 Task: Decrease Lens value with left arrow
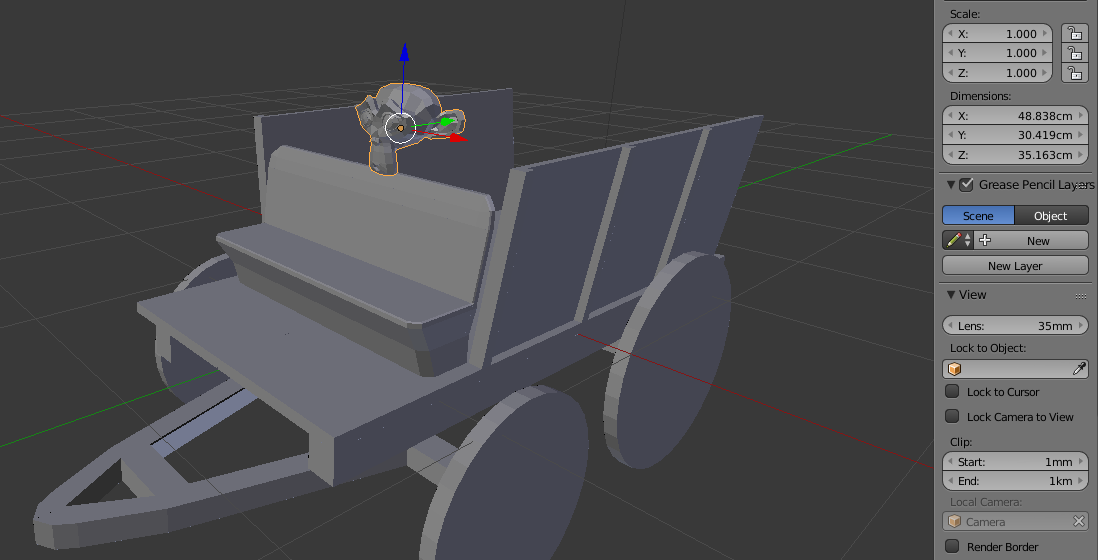(x=950, y=326)
